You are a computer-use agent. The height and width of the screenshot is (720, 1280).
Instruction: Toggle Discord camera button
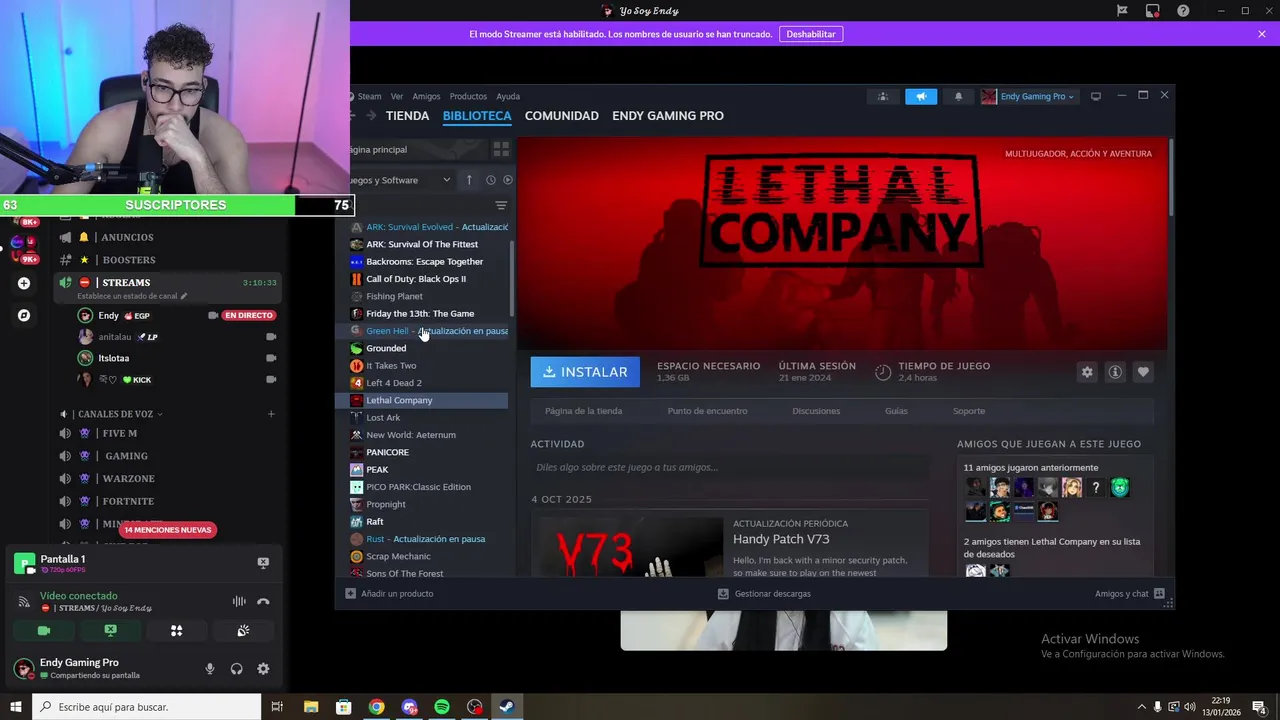point(44,631)
